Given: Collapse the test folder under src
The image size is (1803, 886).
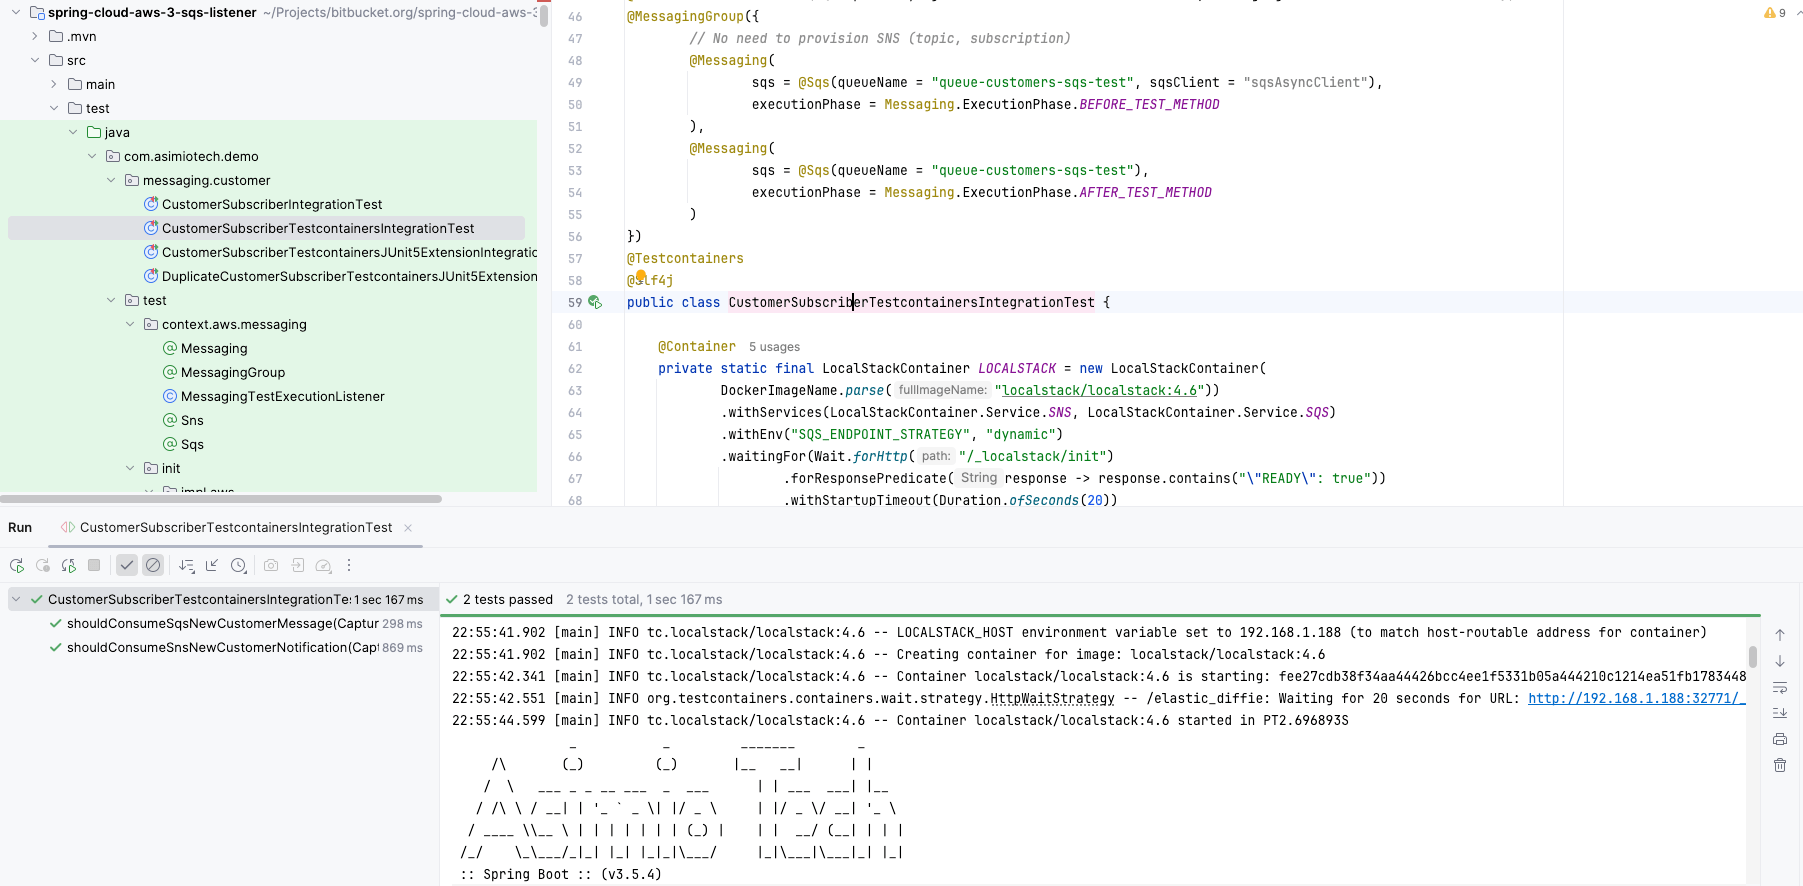Looking at the screenshot, I should coord(54,109).
